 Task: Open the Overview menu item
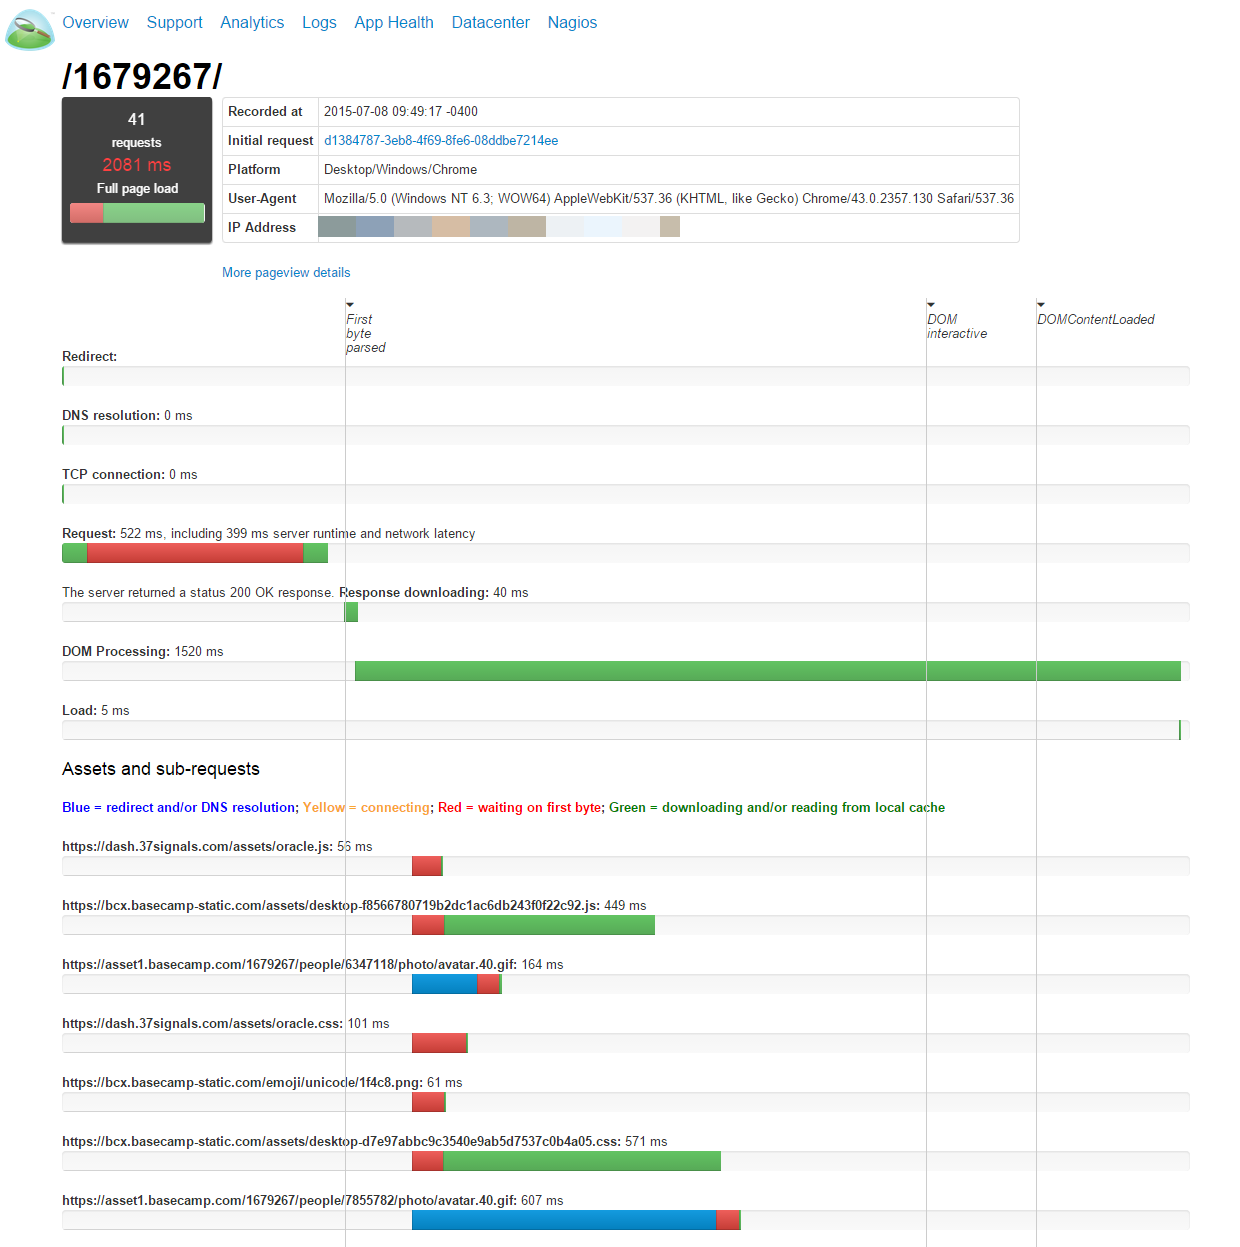pyautogui.click(x=95, y=22)
